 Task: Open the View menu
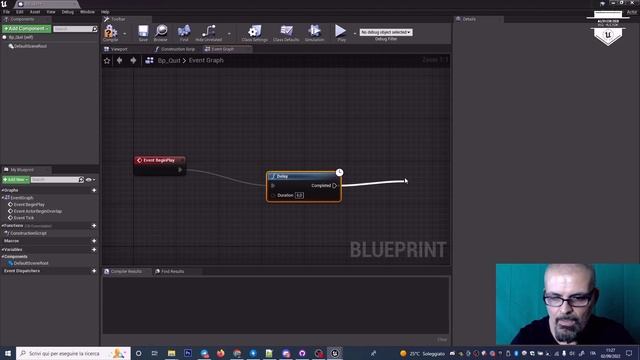click(x=51, y=12)
